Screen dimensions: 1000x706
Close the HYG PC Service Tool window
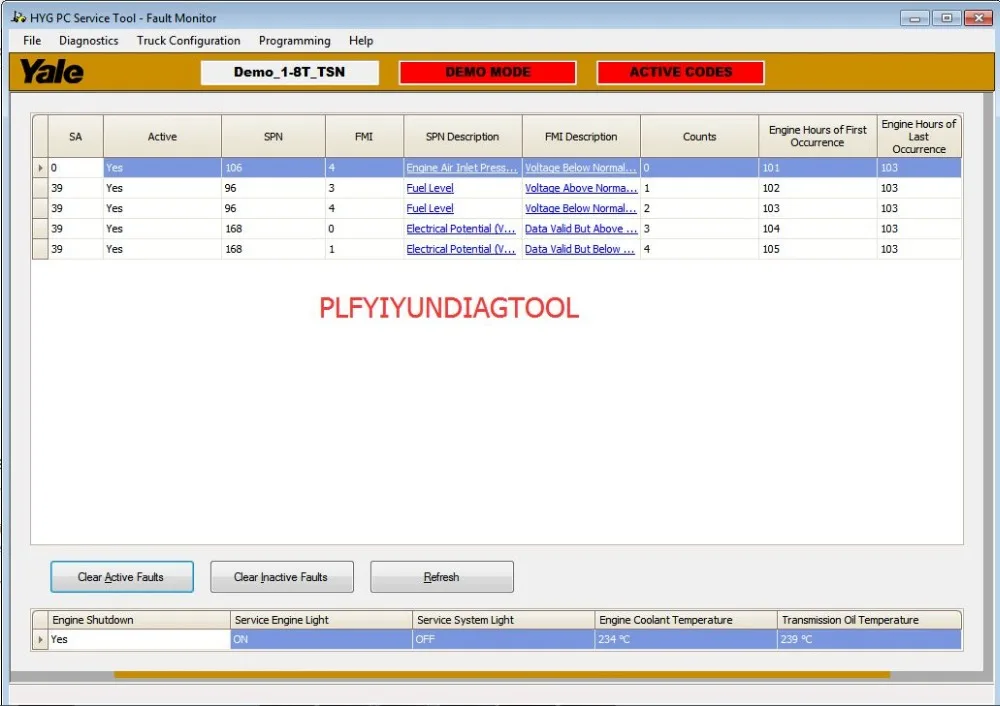click(978, 18)
